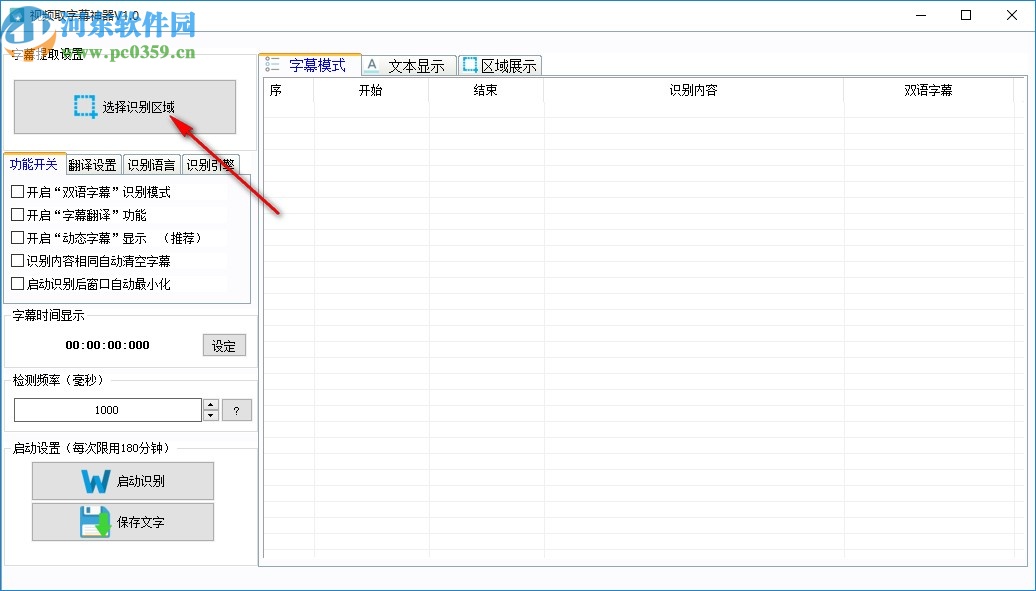Click the 设定 button for subtitle time

[224, 345]
